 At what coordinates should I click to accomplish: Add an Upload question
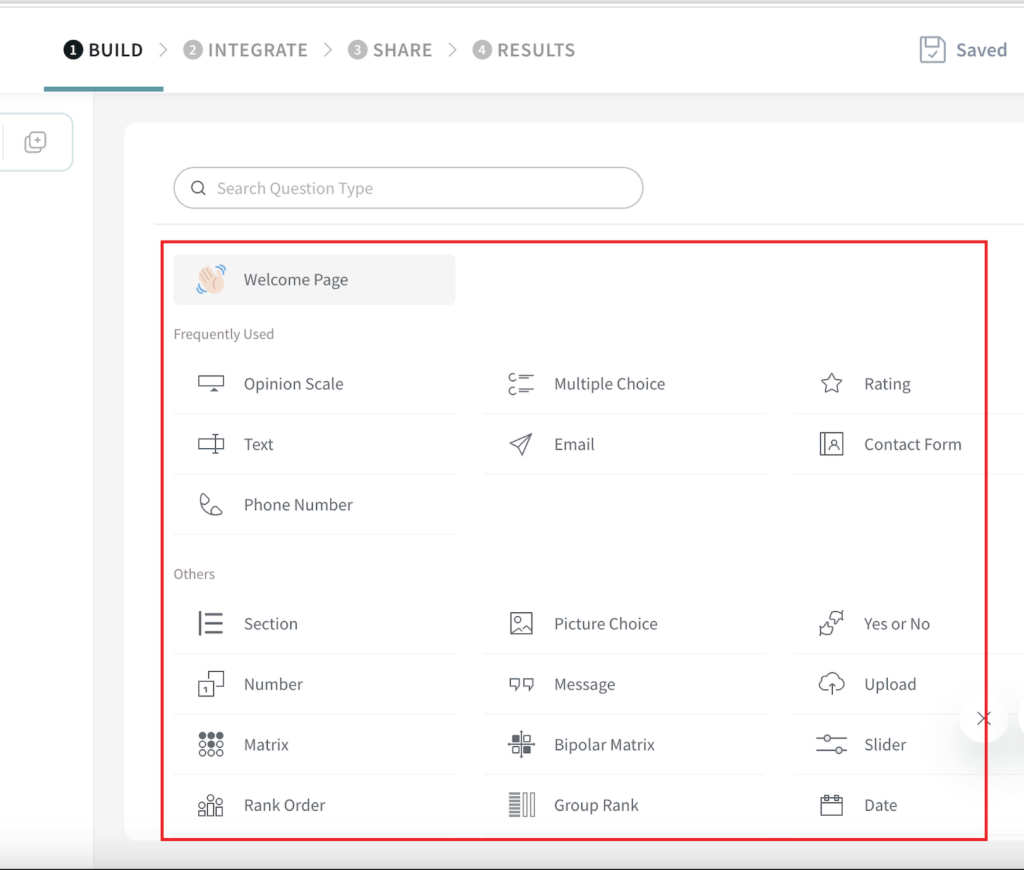point(888,684)
